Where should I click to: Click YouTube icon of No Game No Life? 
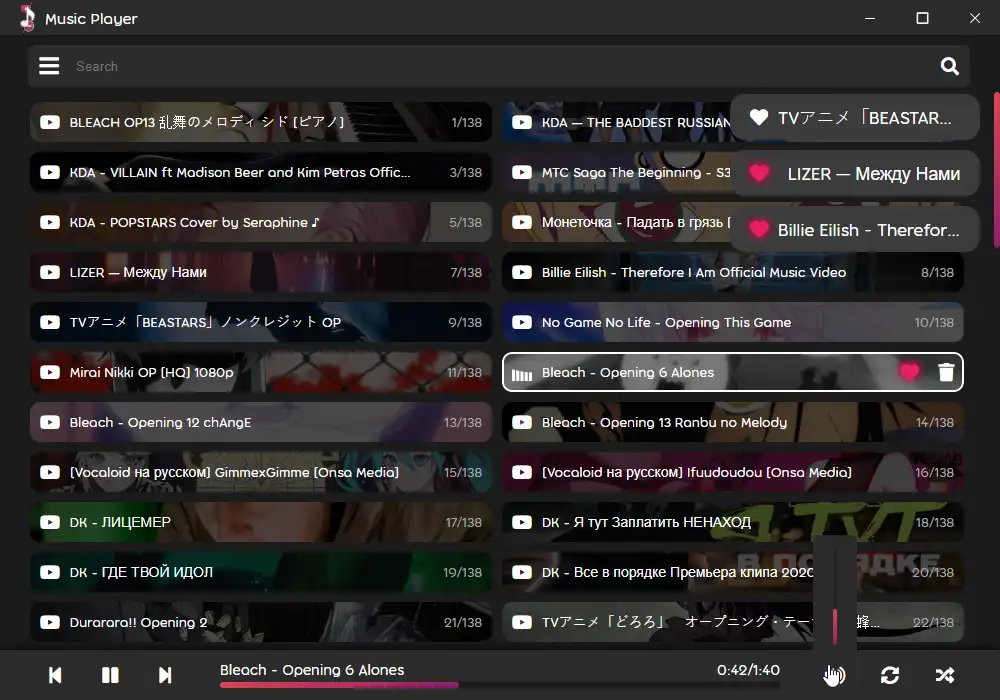point(522,322)
